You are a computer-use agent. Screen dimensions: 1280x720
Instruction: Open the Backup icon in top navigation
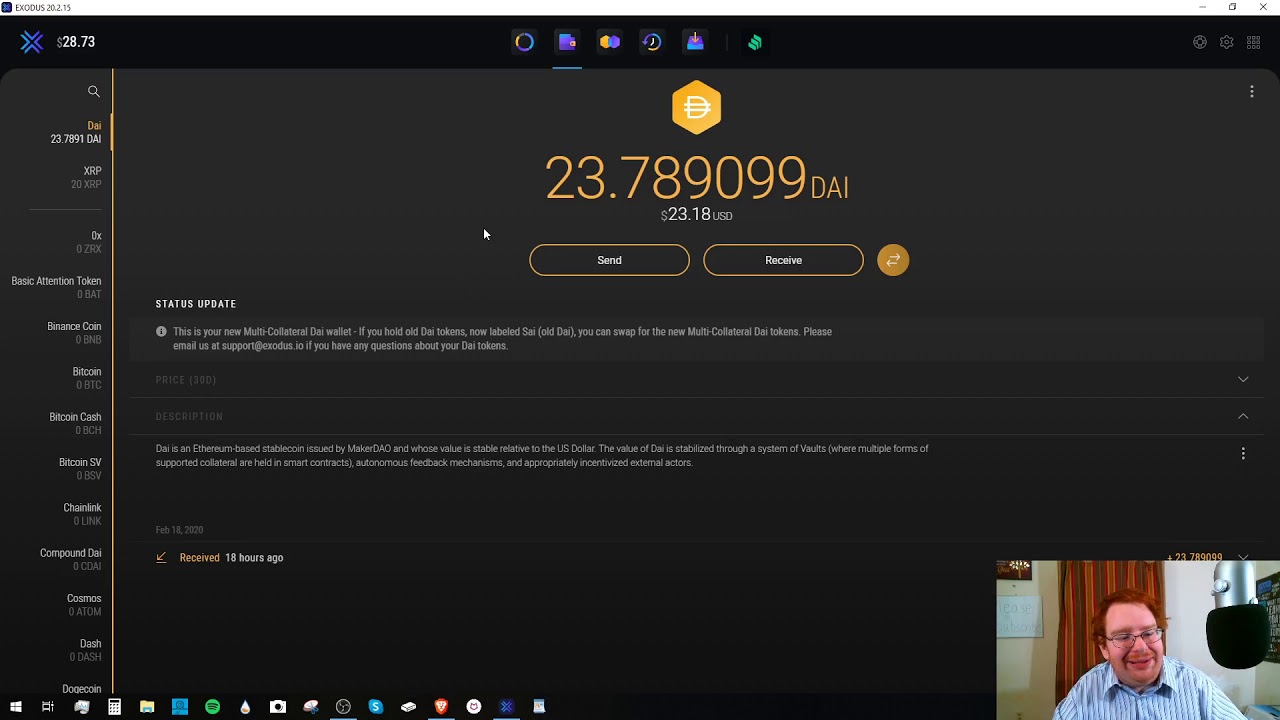click(695, 42)
